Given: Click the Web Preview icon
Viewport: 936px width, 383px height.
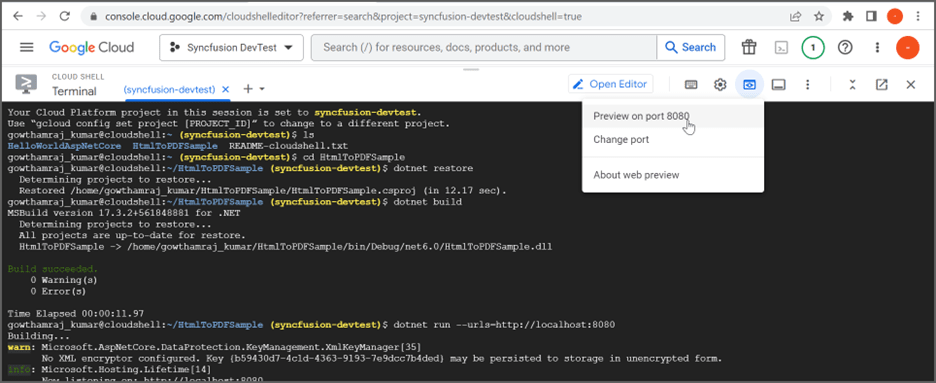Looking at the screenshot, I should [749, 85].
